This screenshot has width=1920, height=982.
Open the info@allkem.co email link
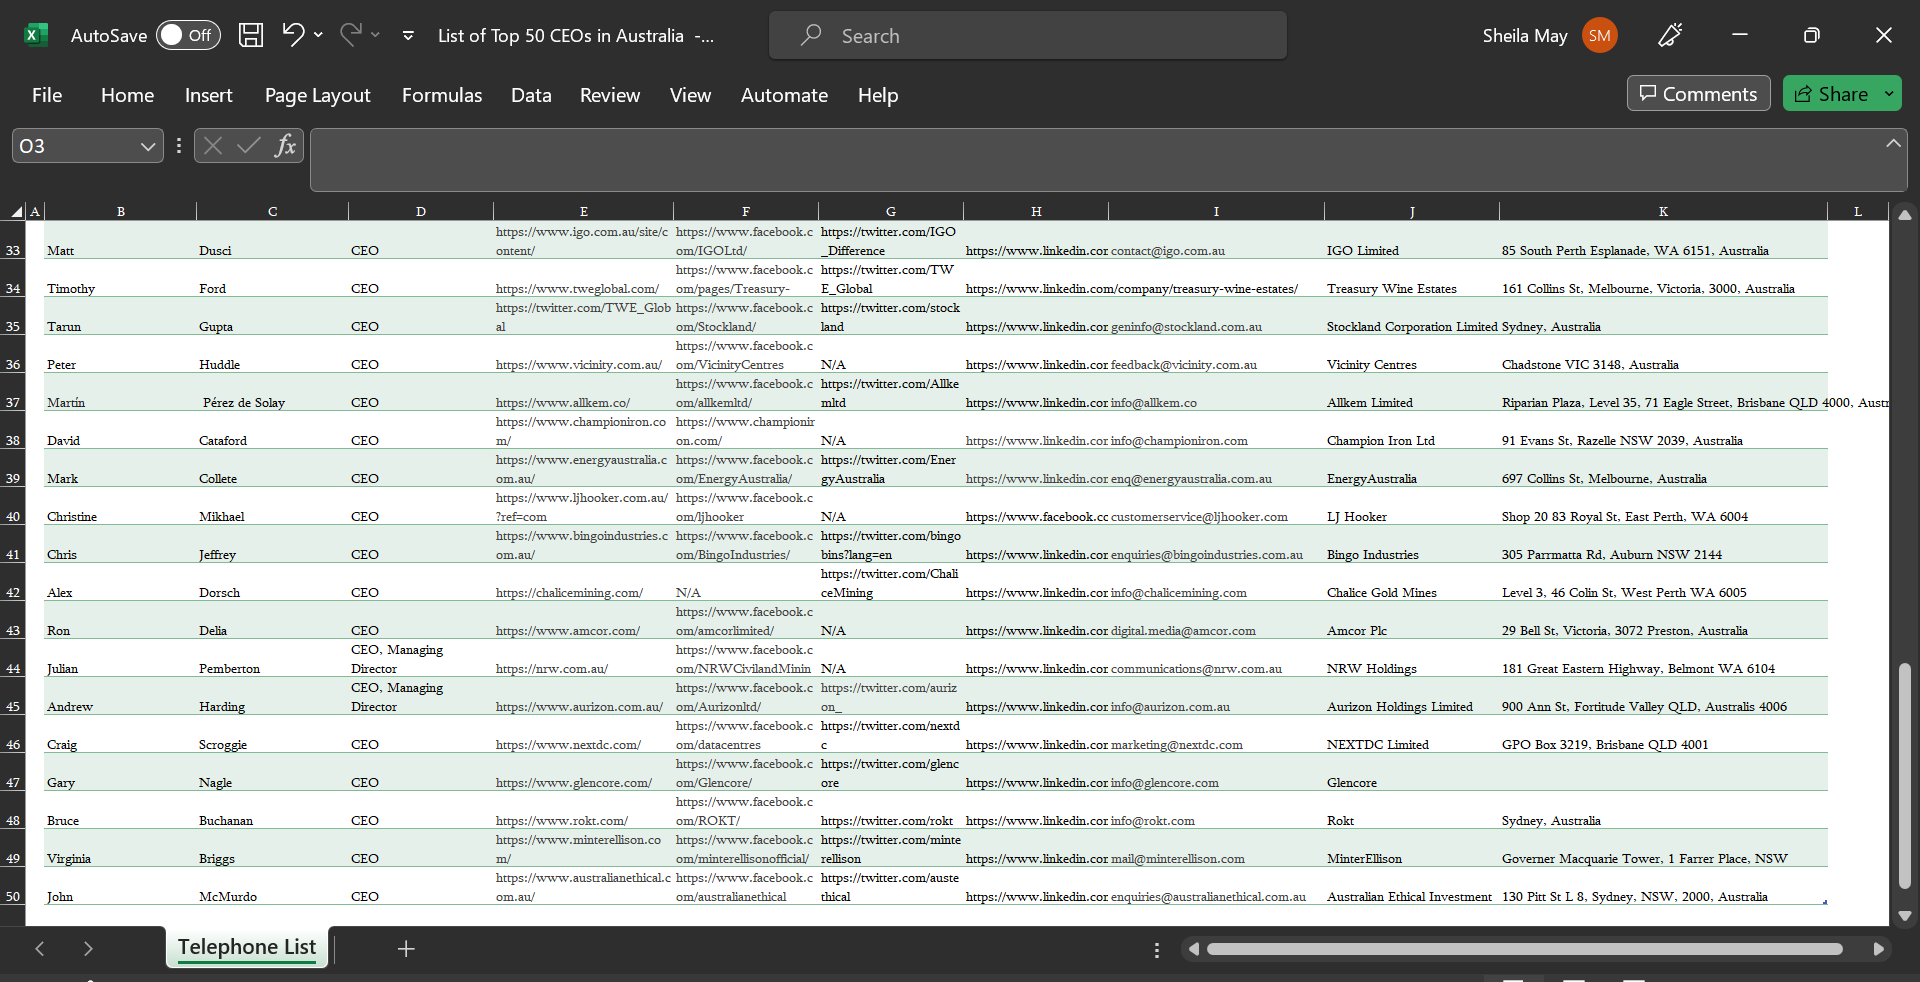1153,403
